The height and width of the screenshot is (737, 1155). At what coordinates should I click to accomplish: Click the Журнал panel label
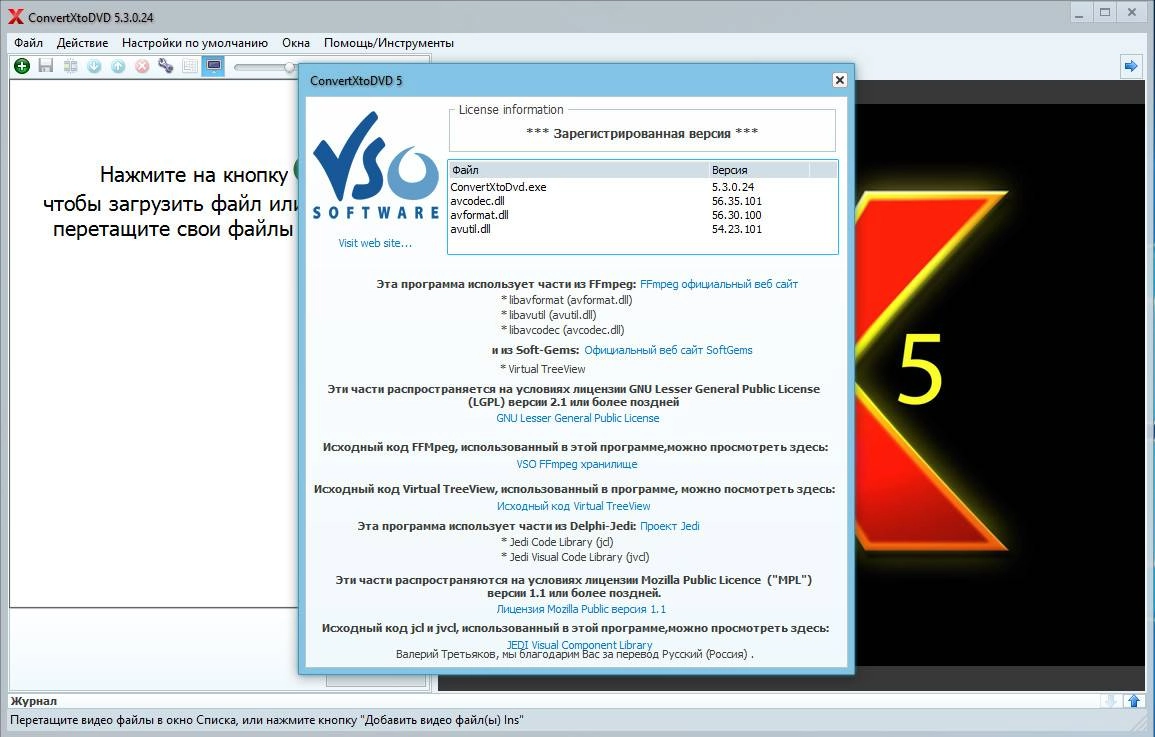[33, 702]
